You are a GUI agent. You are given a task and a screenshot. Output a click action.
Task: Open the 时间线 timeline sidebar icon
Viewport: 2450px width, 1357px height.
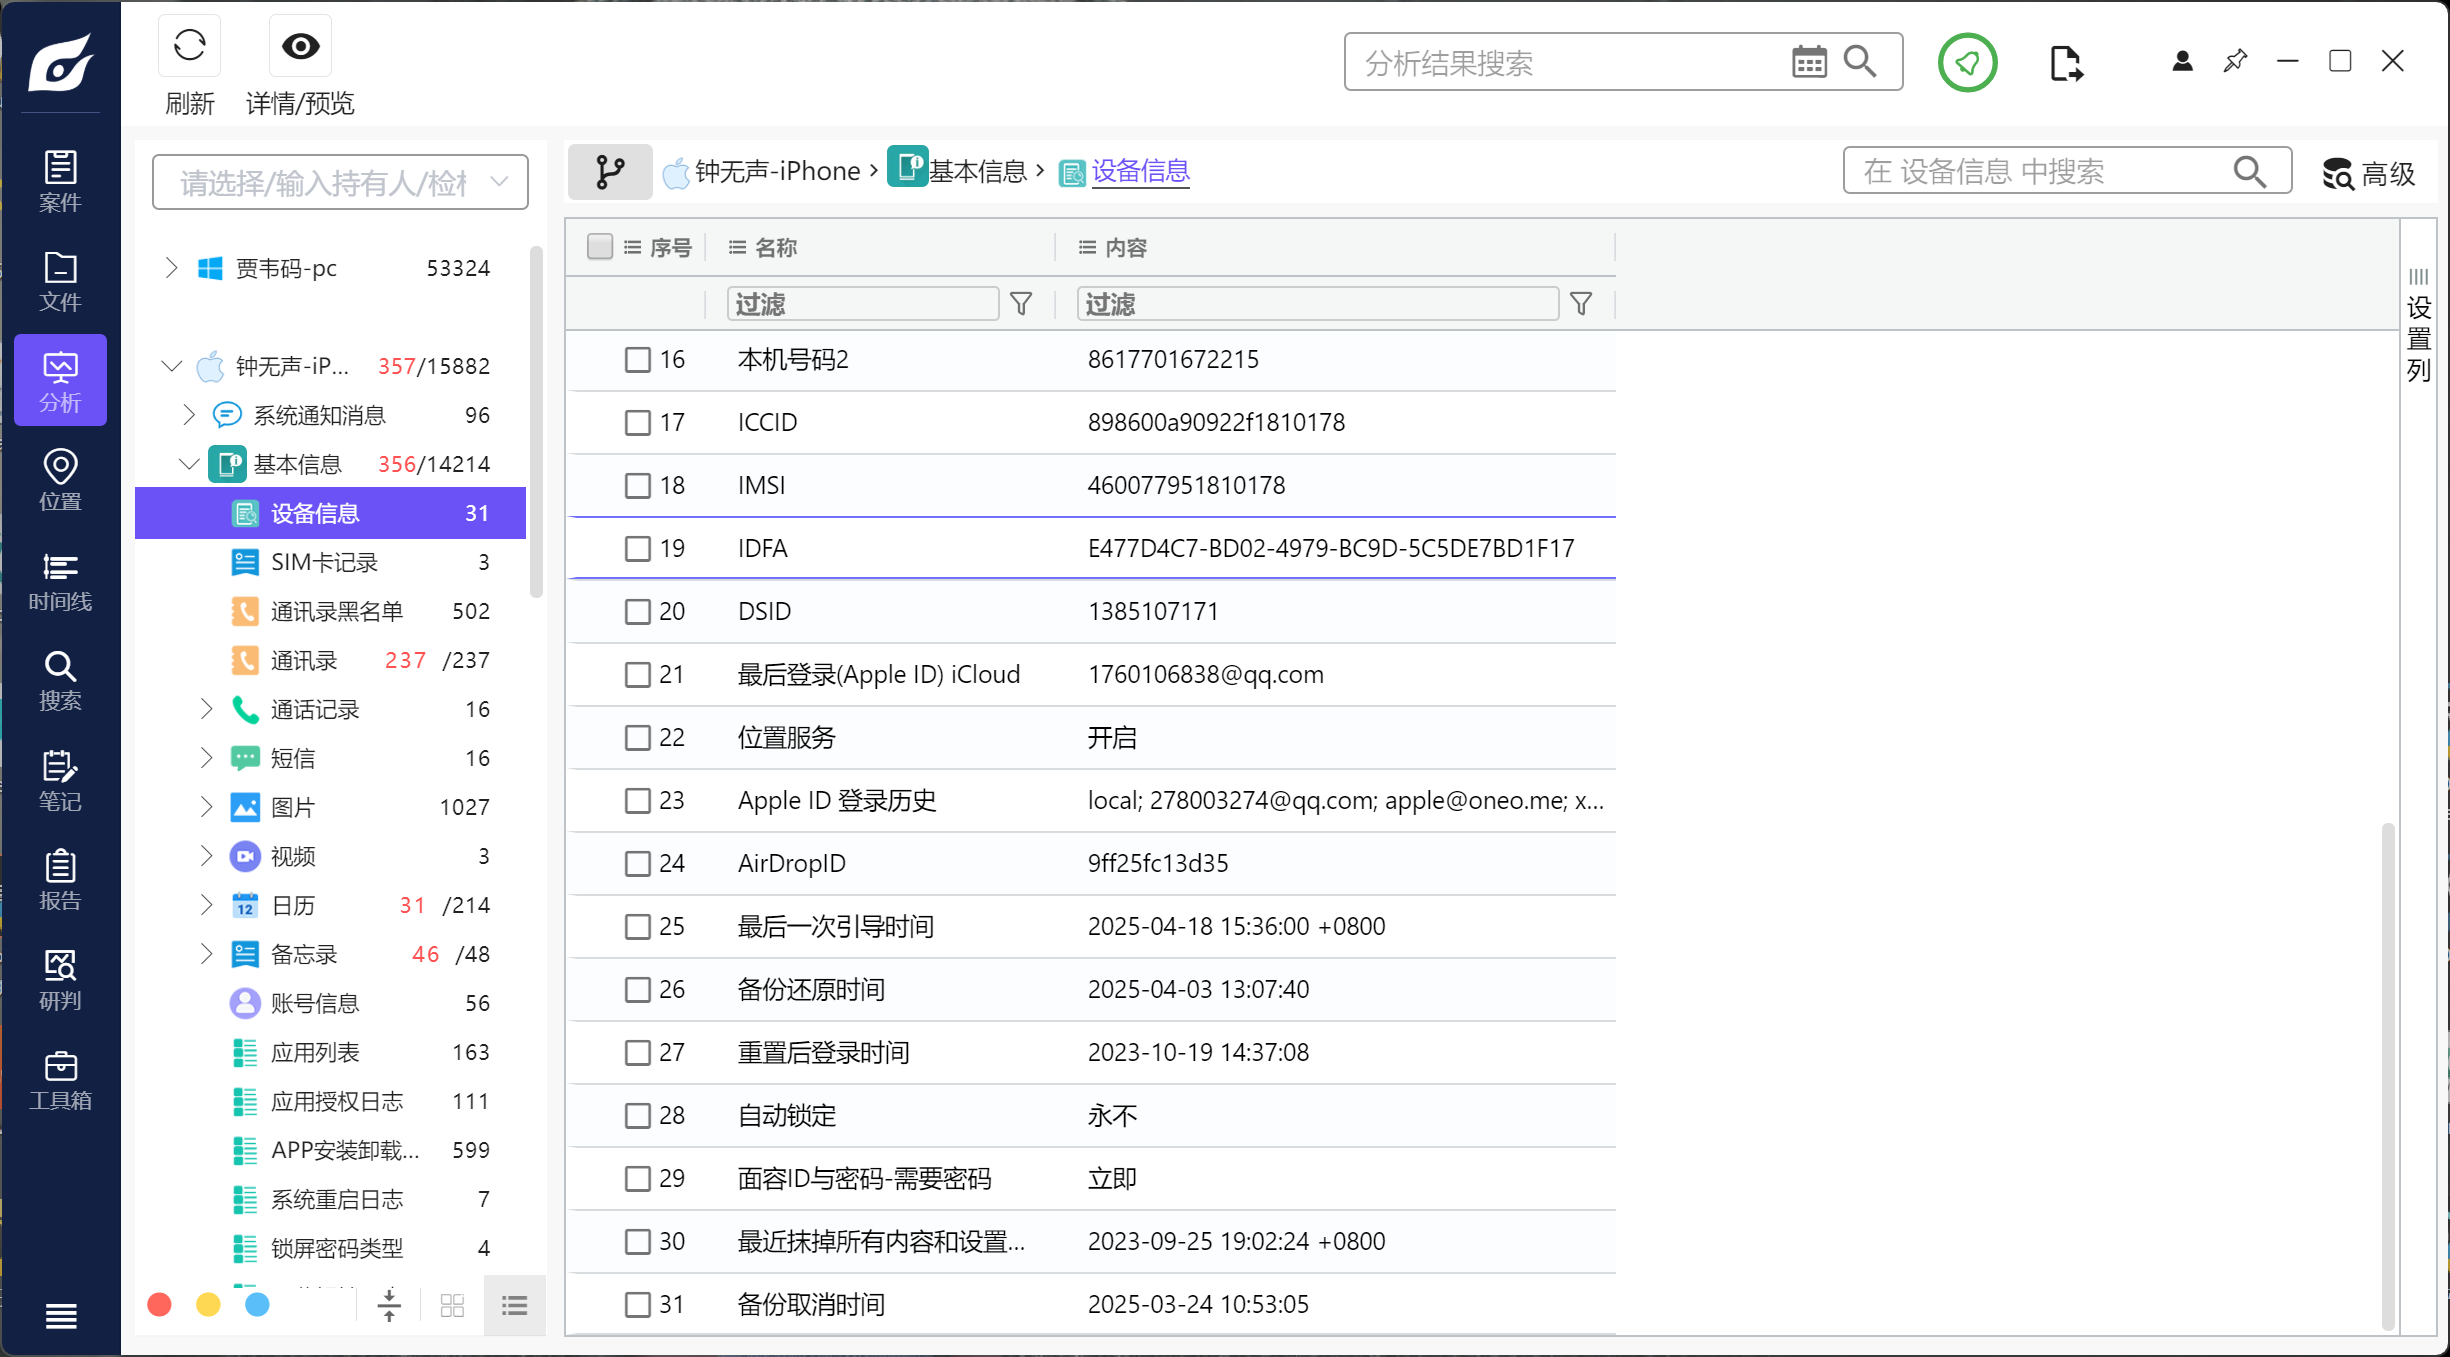click(x=60, y=581)
